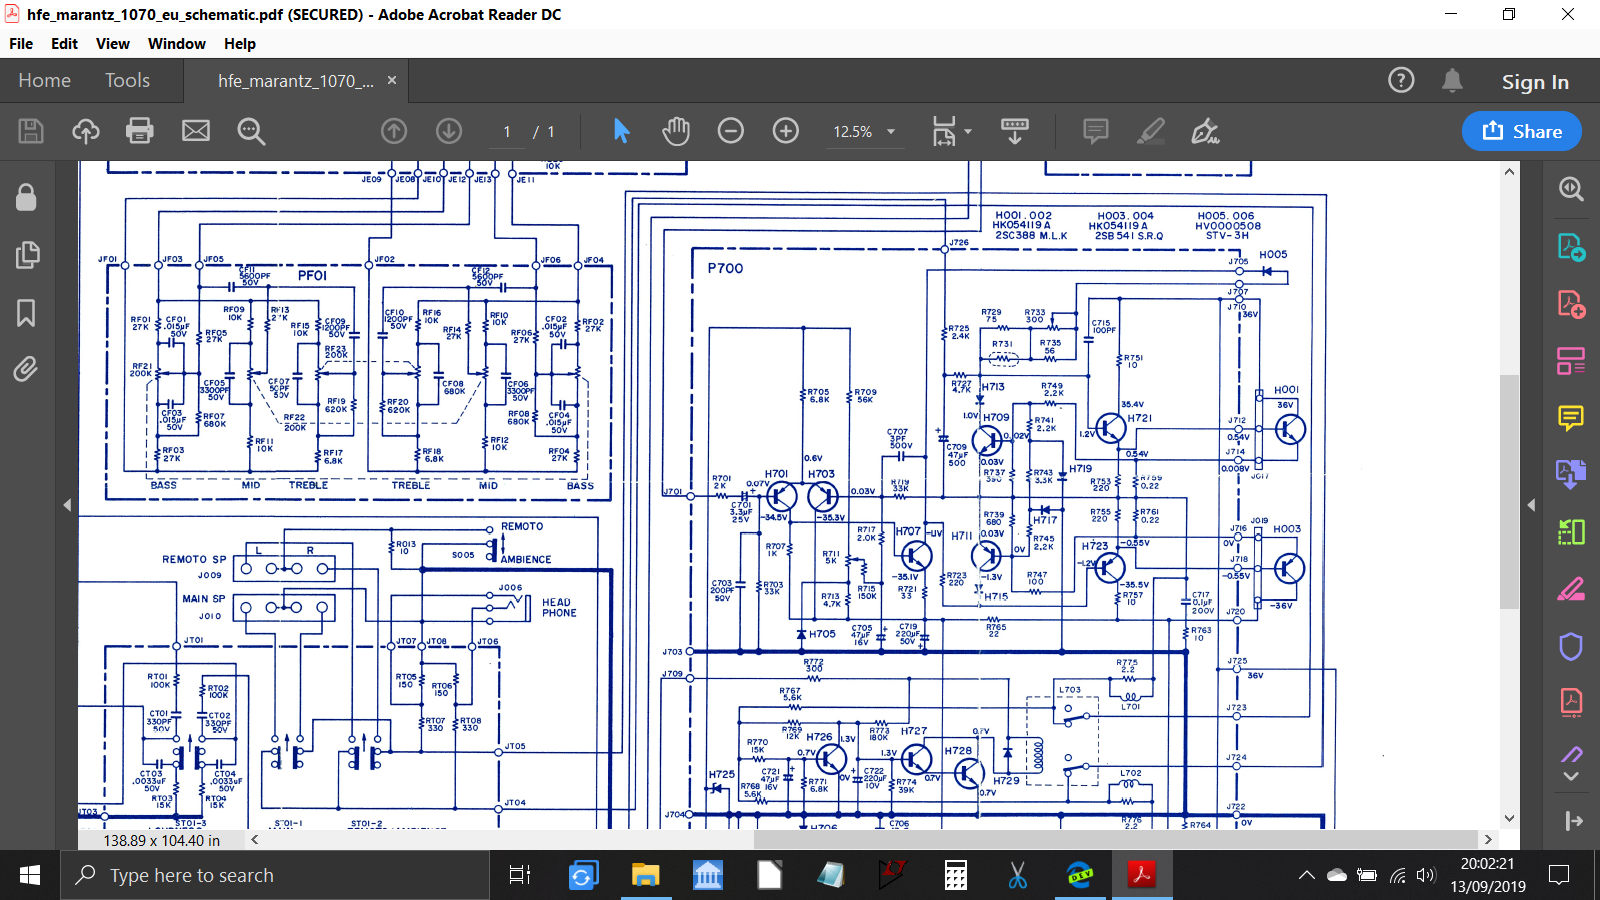Screen dimensions: 1600x900
Task: Zoom in with the plus button
Action: click(786, 131)
